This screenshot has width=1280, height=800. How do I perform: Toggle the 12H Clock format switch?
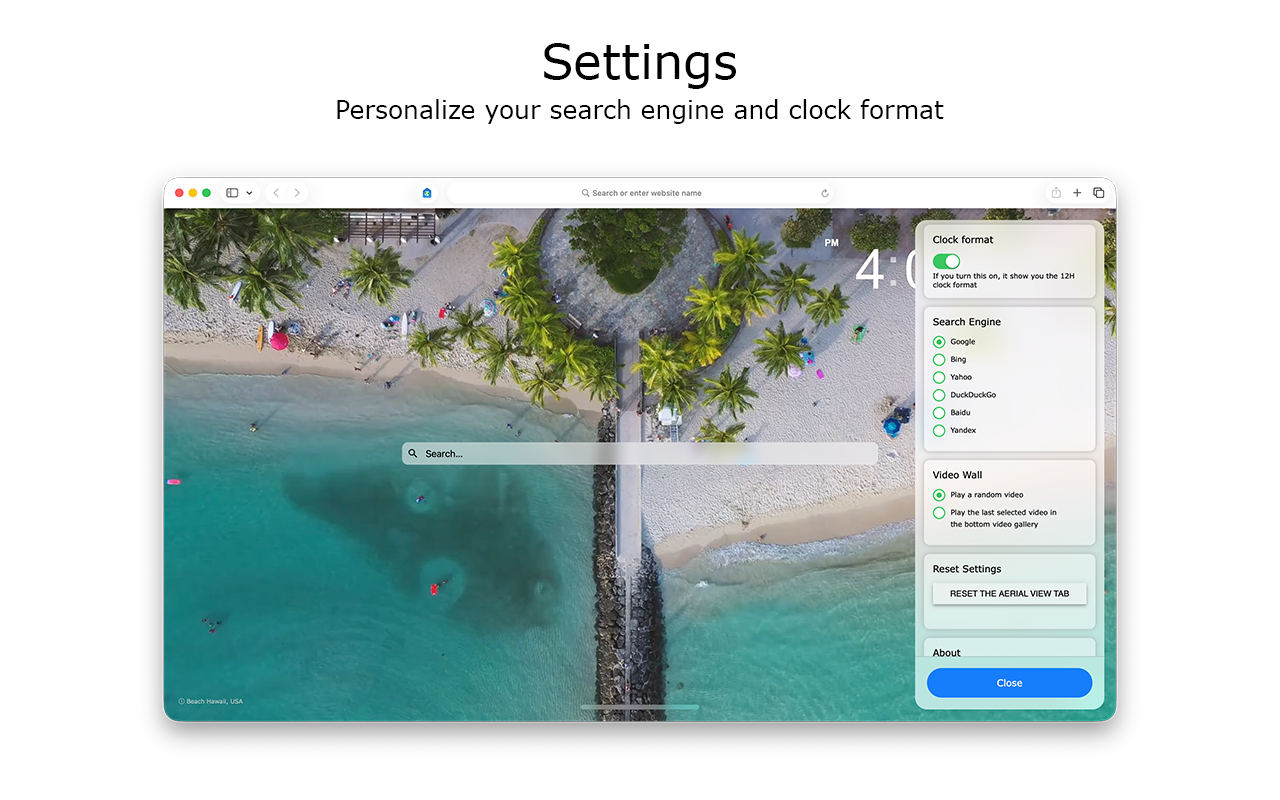pos(946,261)
